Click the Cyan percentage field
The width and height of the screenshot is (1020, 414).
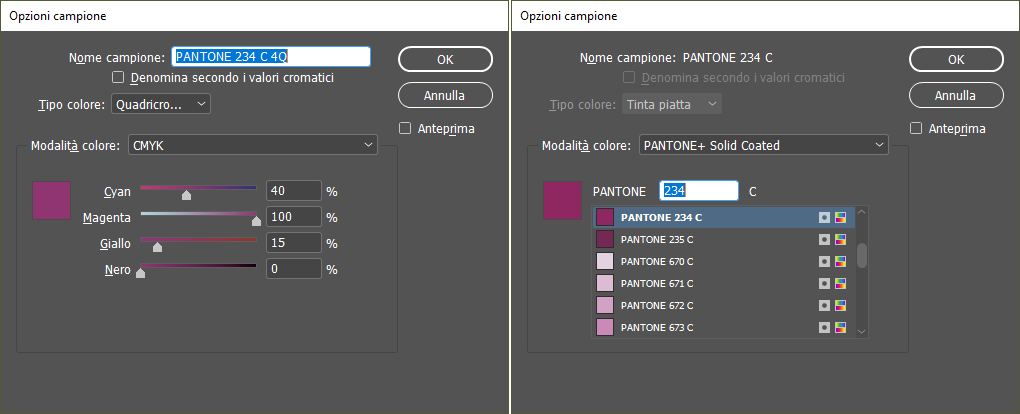tap(294, 191)
